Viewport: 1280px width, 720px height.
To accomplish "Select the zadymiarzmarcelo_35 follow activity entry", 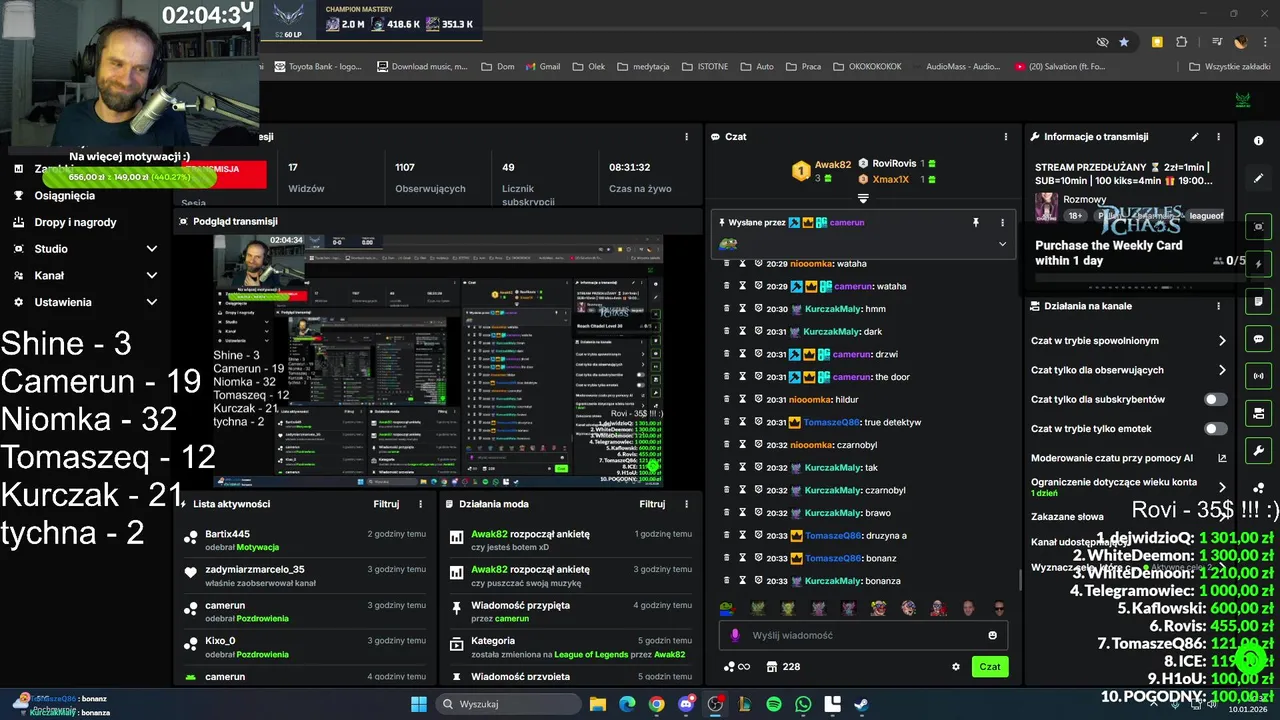I will [x=305, y=576].
